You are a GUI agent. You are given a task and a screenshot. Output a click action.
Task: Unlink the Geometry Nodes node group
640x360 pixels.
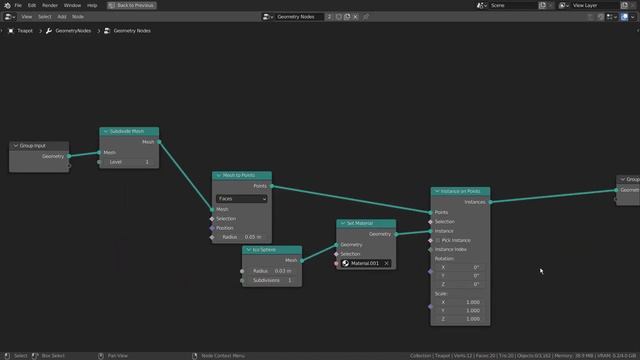356,17
